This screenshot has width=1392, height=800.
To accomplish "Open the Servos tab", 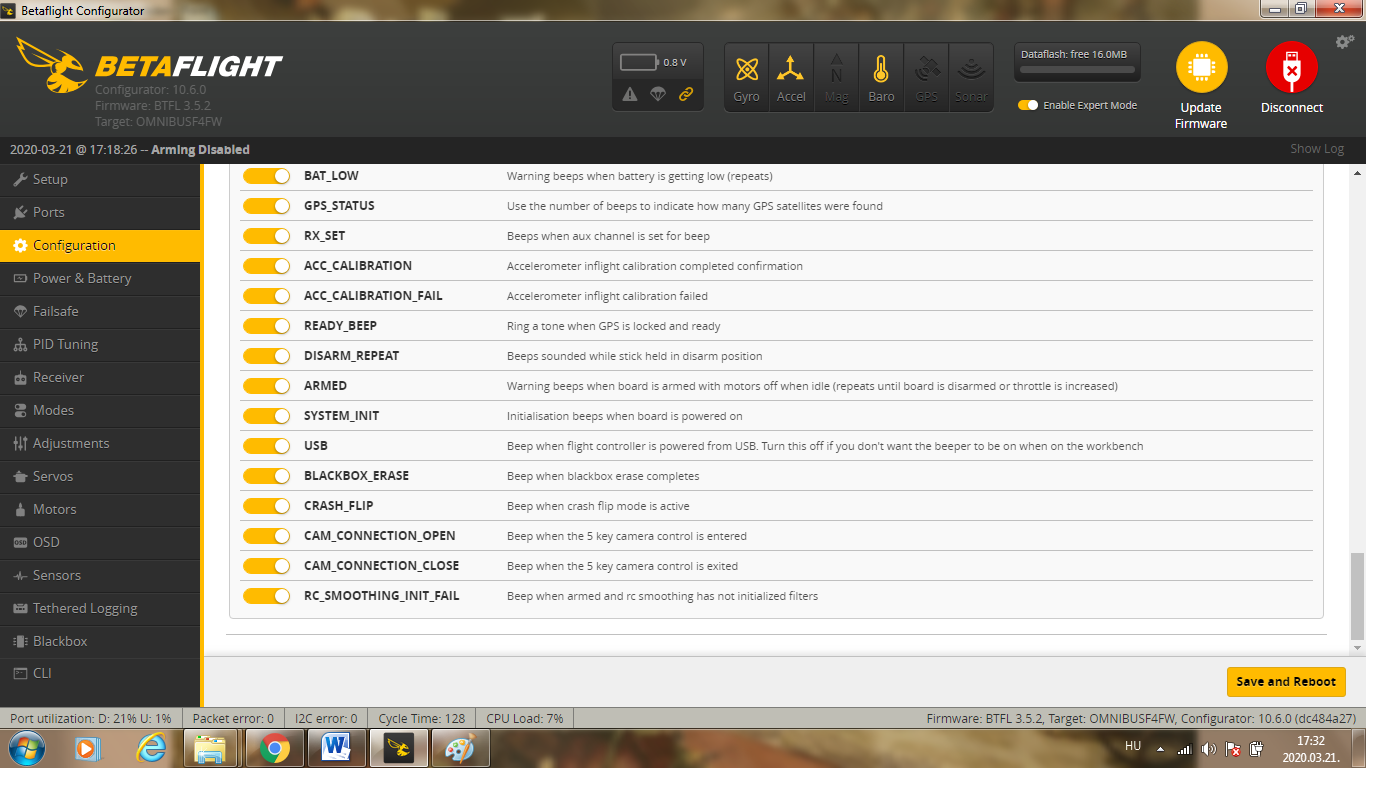I will [x=100, y=476].
